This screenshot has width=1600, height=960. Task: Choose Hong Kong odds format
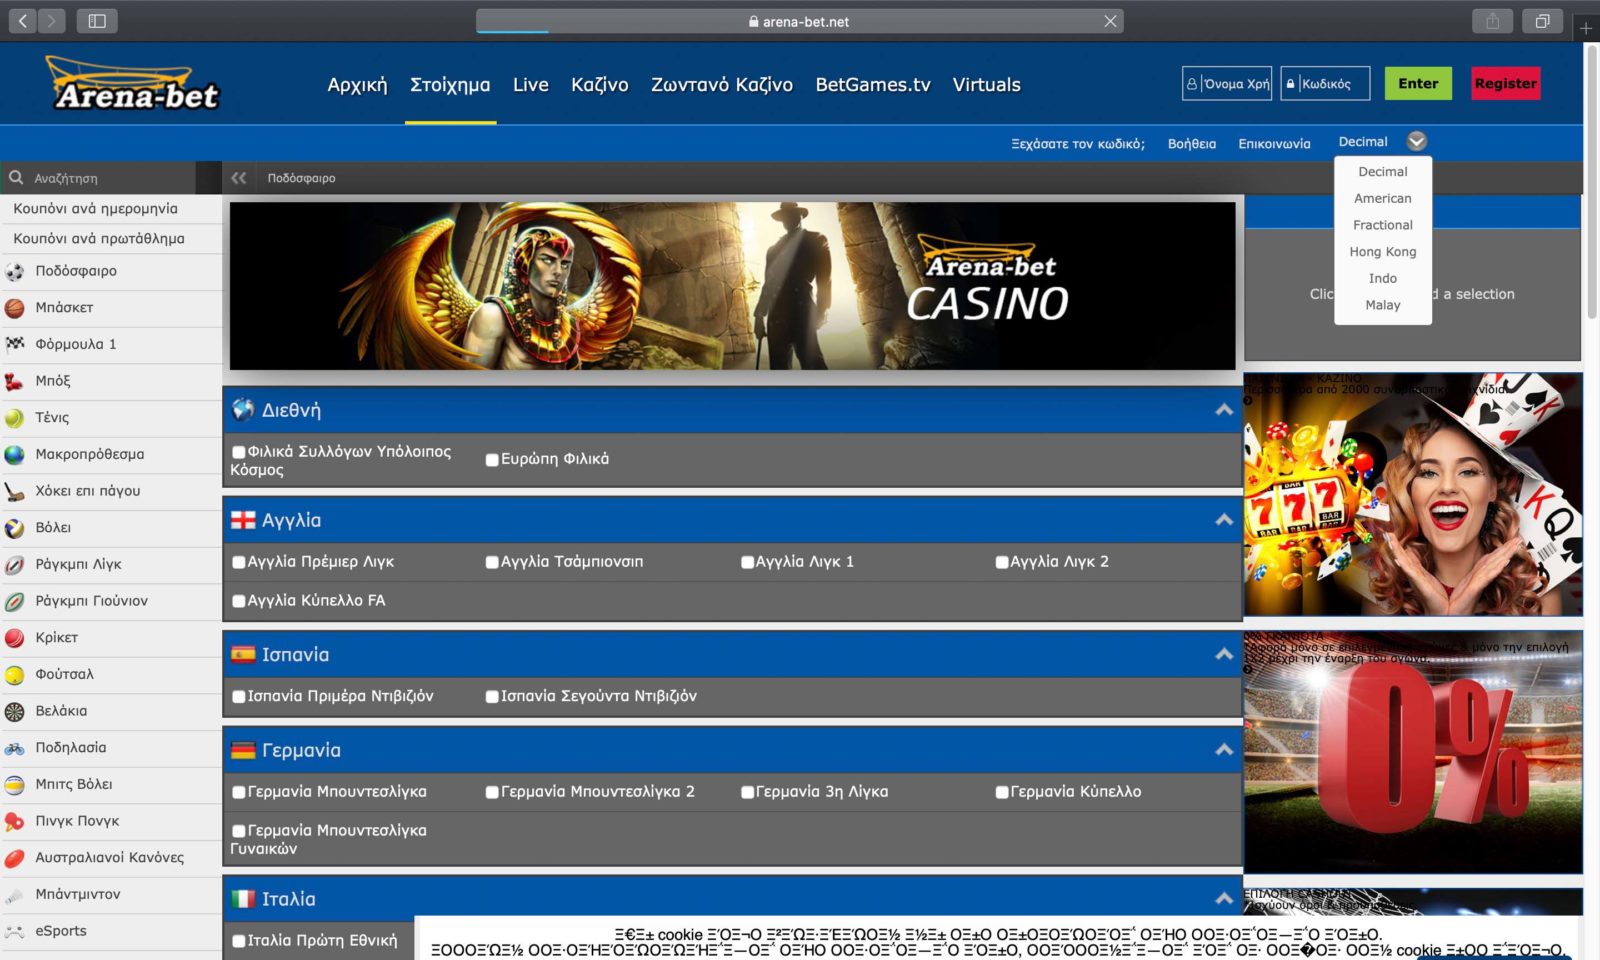pos(1383,252)
